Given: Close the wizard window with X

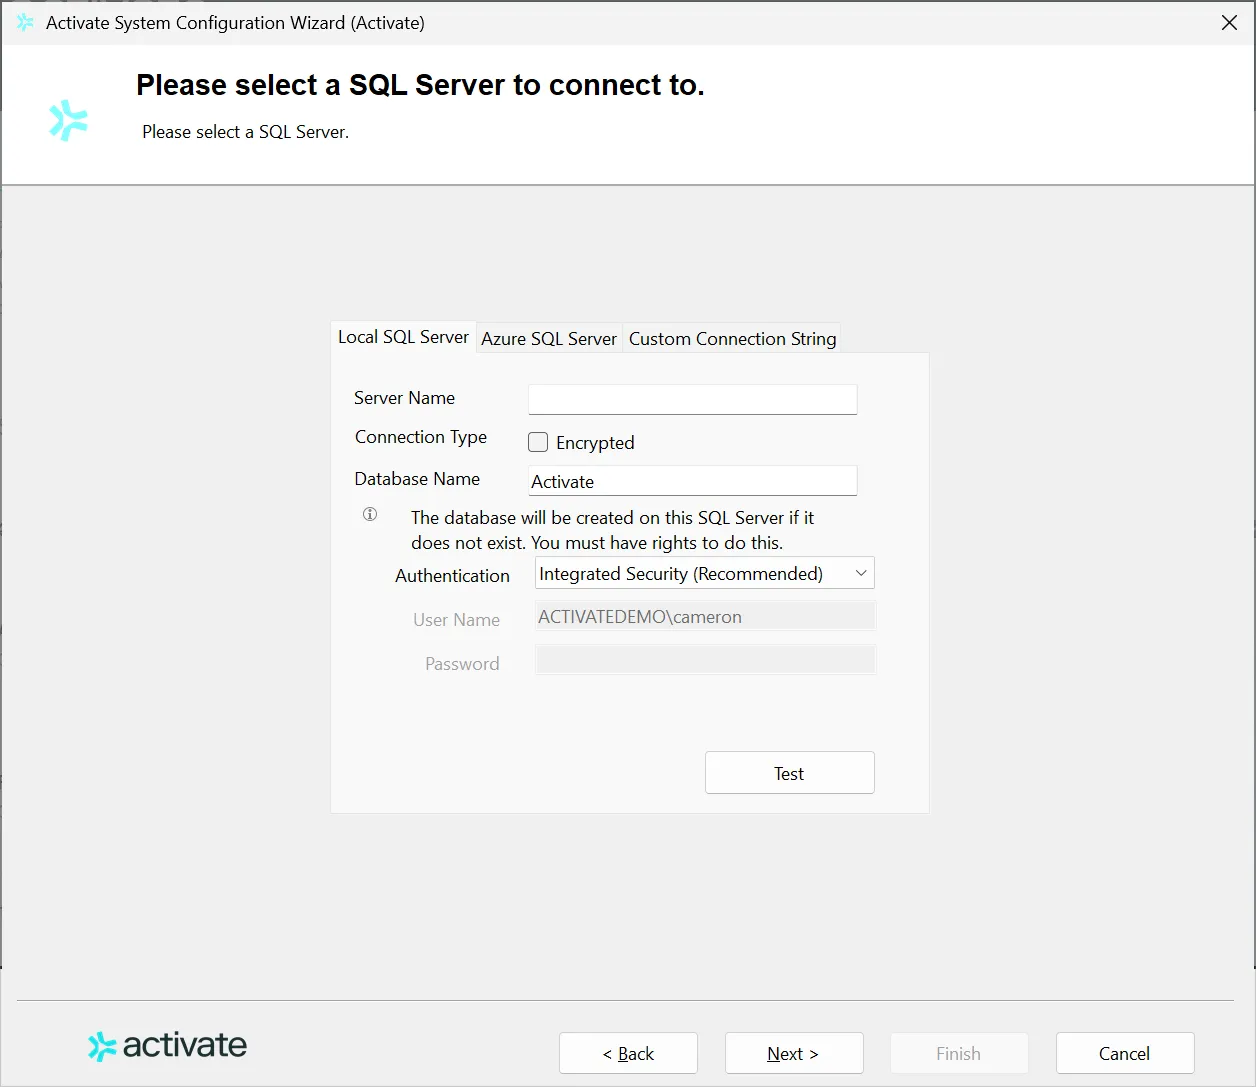Looking at the screenshot, I should pos(1229,22).
